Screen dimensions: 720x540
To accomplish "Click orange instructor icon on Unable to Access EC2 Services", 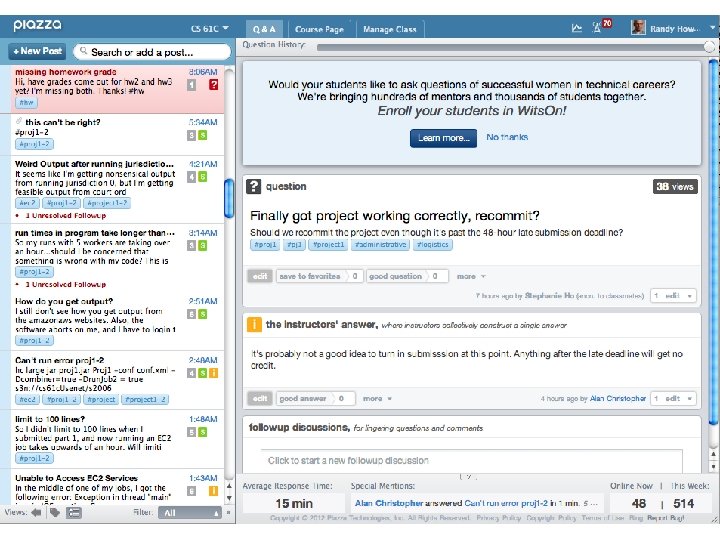I will (214, 491).
